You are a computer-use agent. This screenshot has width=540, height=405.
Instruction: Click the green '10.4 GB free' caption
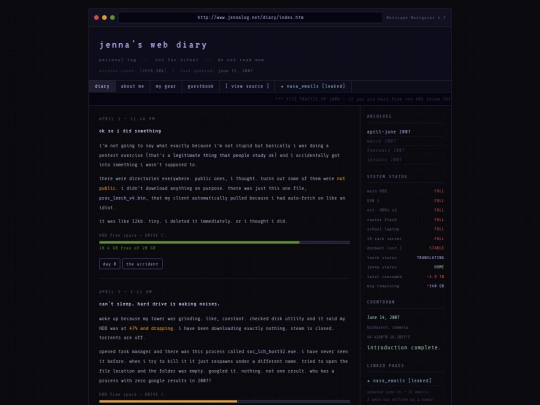(127, 248)
